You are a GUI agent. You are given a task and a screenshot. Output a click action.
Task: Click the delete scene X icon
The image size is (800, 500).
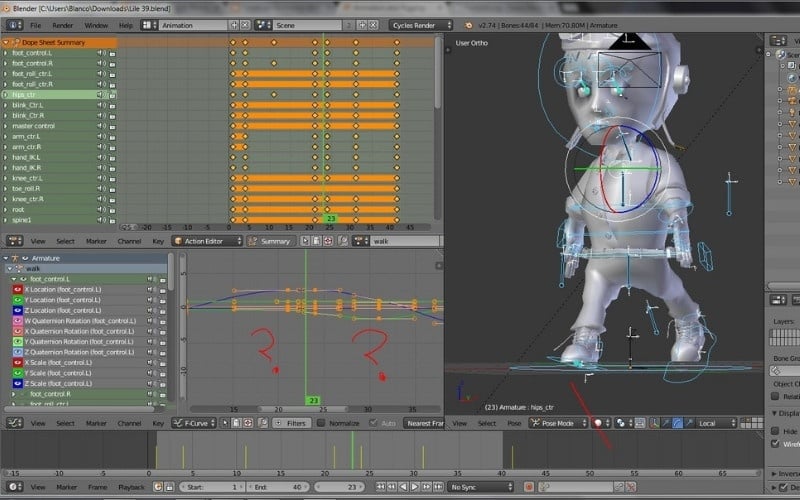tap(375, 24)
